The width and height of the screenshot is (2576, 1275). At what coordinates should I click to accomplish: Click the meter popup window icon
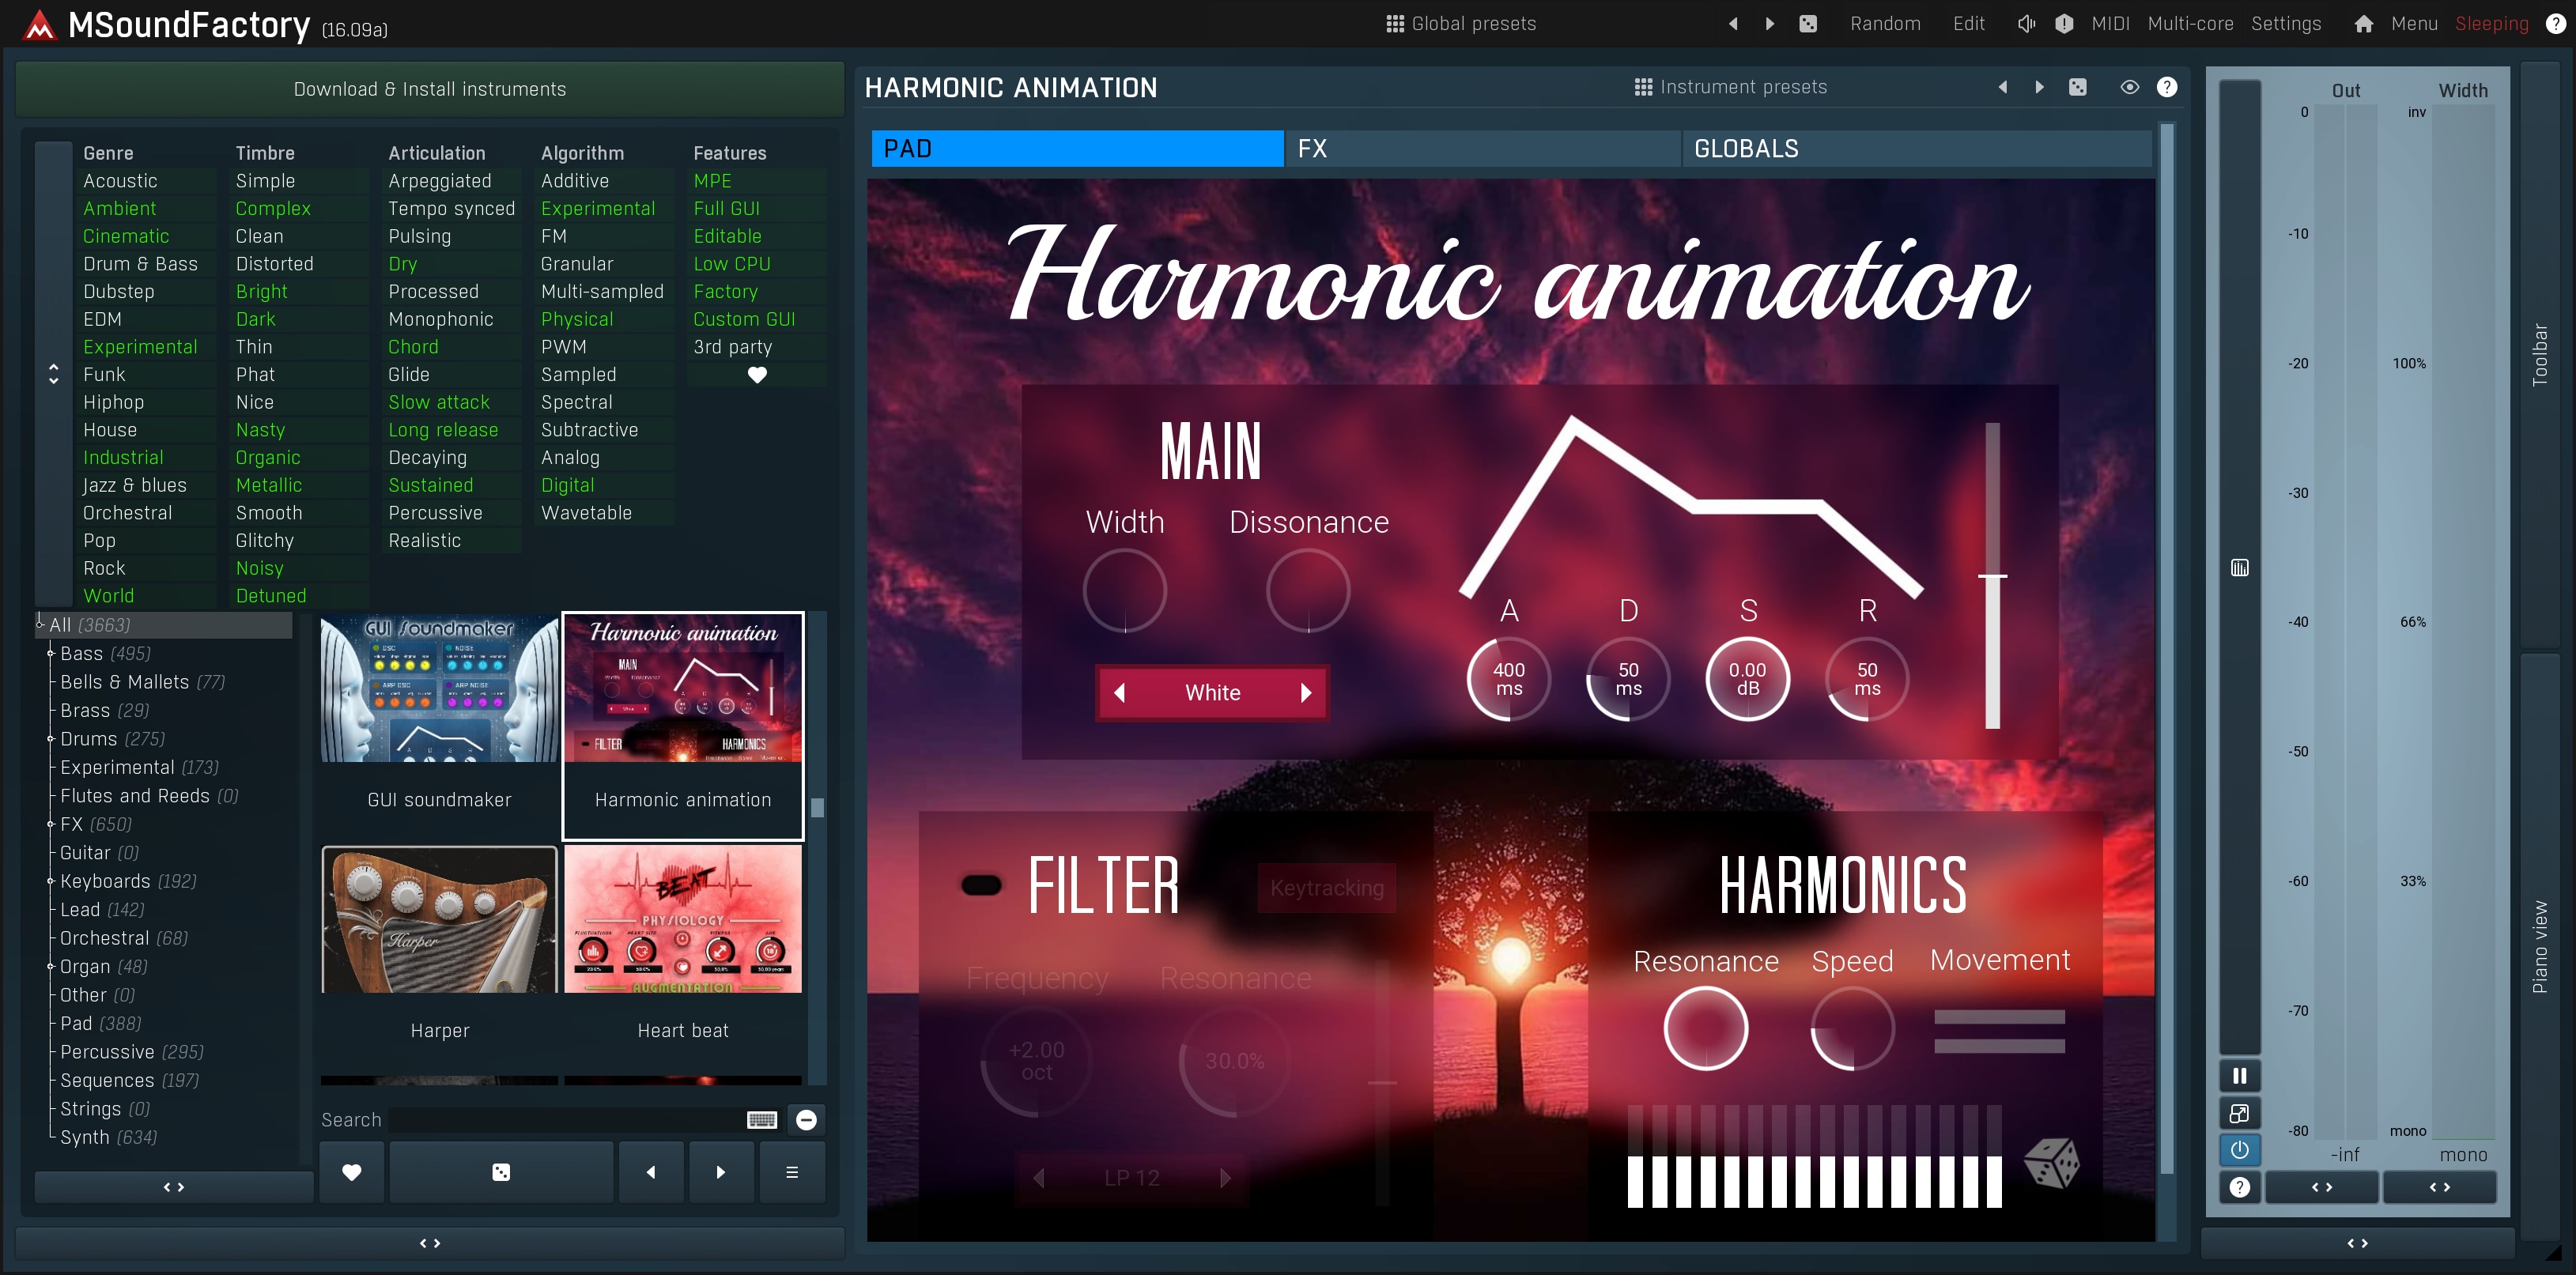pyautogui.click(x=2240, y=1113)
